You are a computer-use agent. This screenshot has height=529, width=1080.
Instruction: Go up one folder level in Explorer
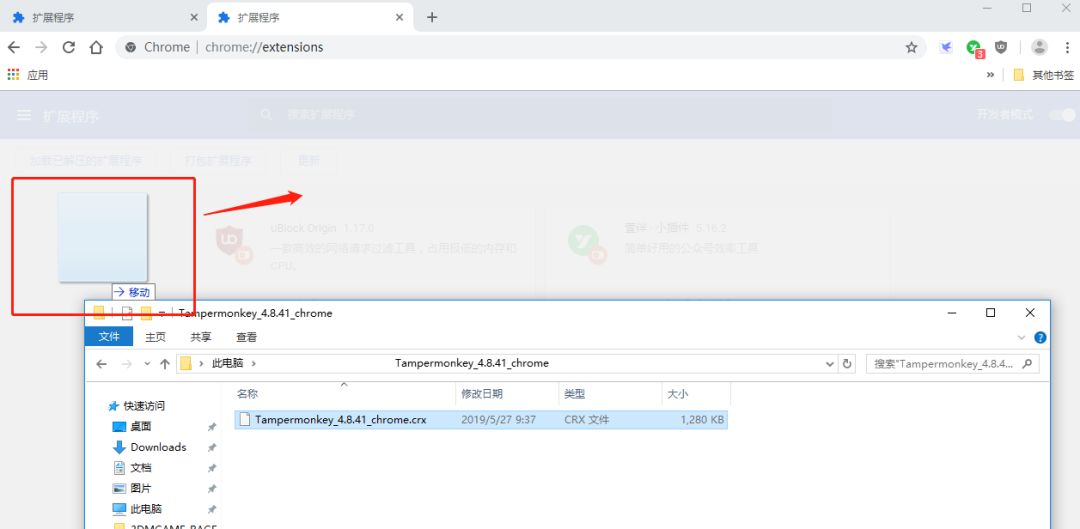coord(165,364)
